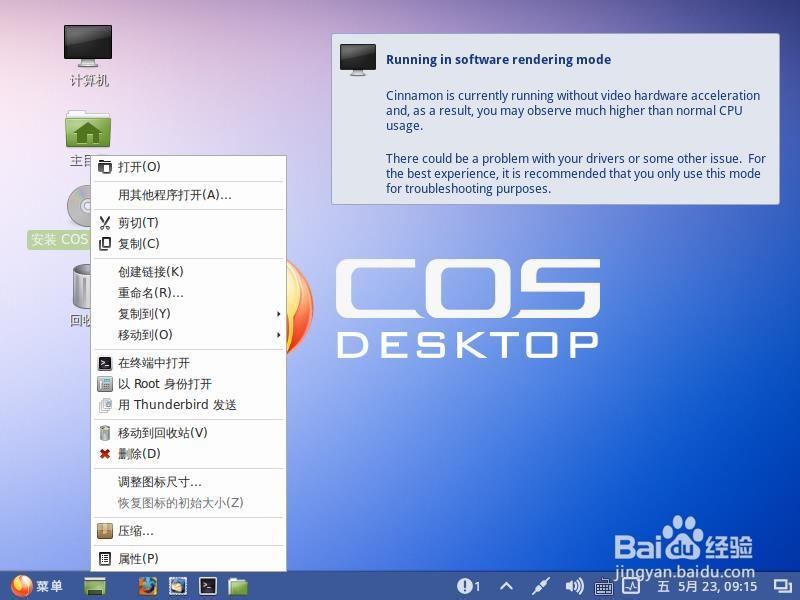Choose 调整图标尺寸... menu entry
This screenshot has height=600, width=800.
click(188, 482)
